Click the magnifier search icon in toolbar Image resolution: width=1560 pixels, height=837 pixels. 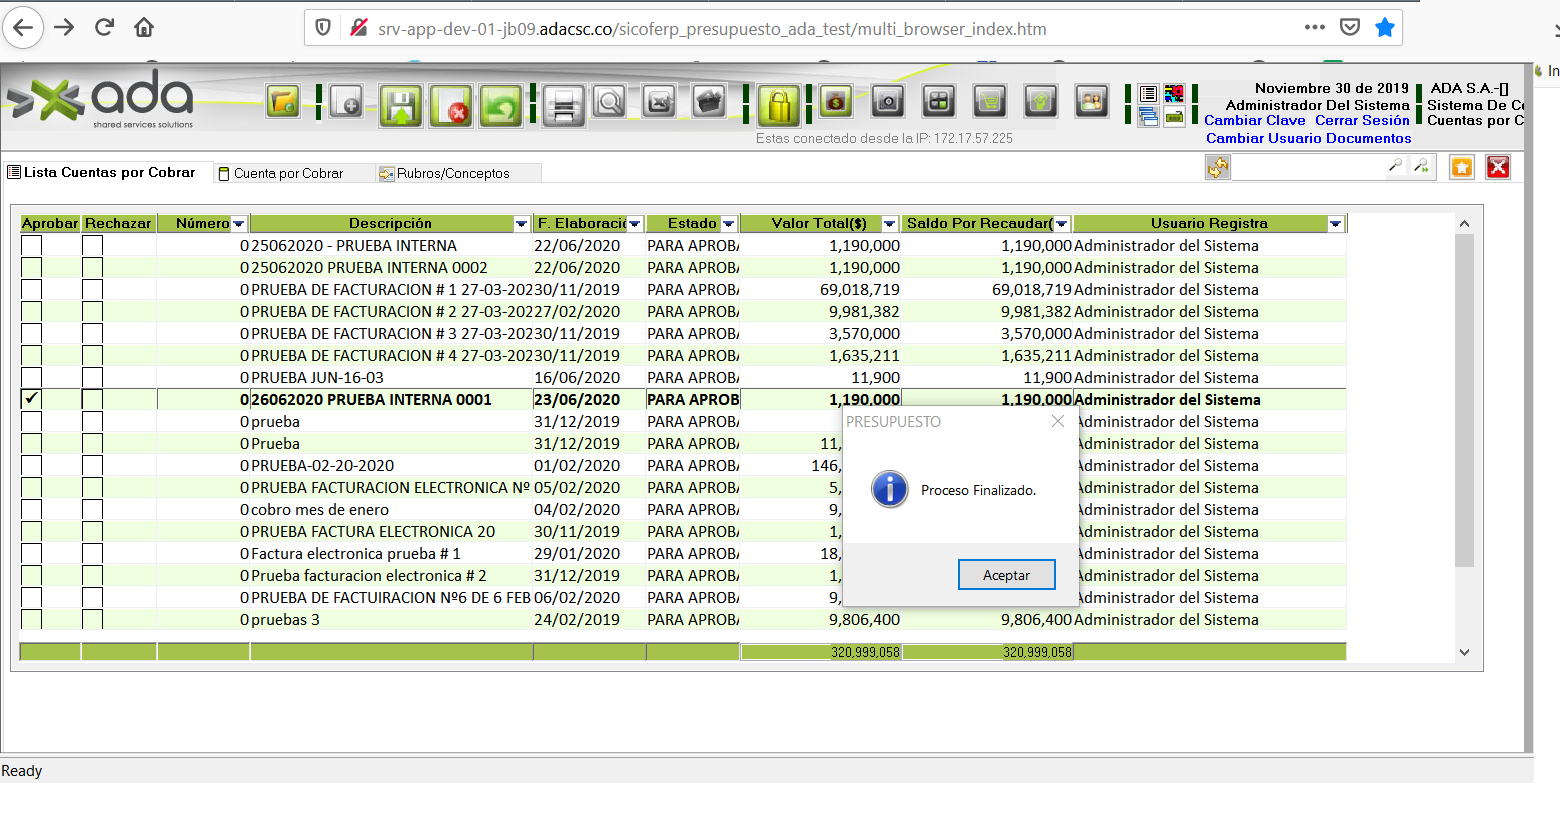pyautogui.click(x=609, y=102)
